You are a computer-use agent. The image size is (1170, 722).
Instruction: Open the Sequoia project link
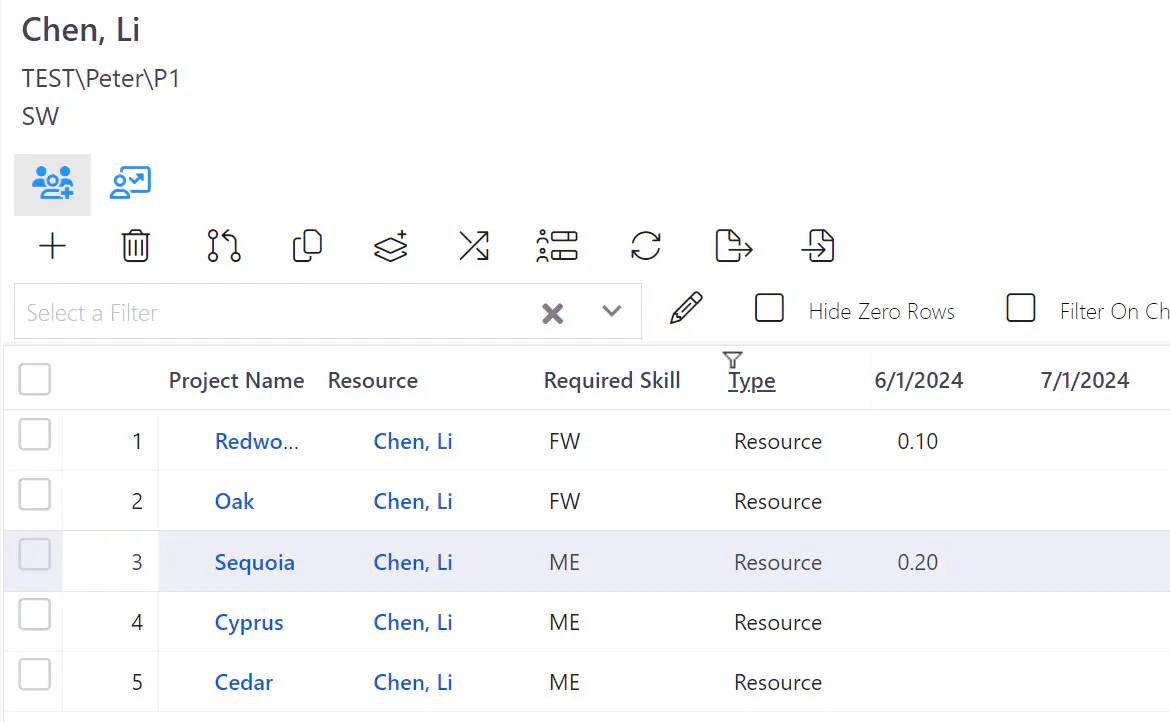254,562
